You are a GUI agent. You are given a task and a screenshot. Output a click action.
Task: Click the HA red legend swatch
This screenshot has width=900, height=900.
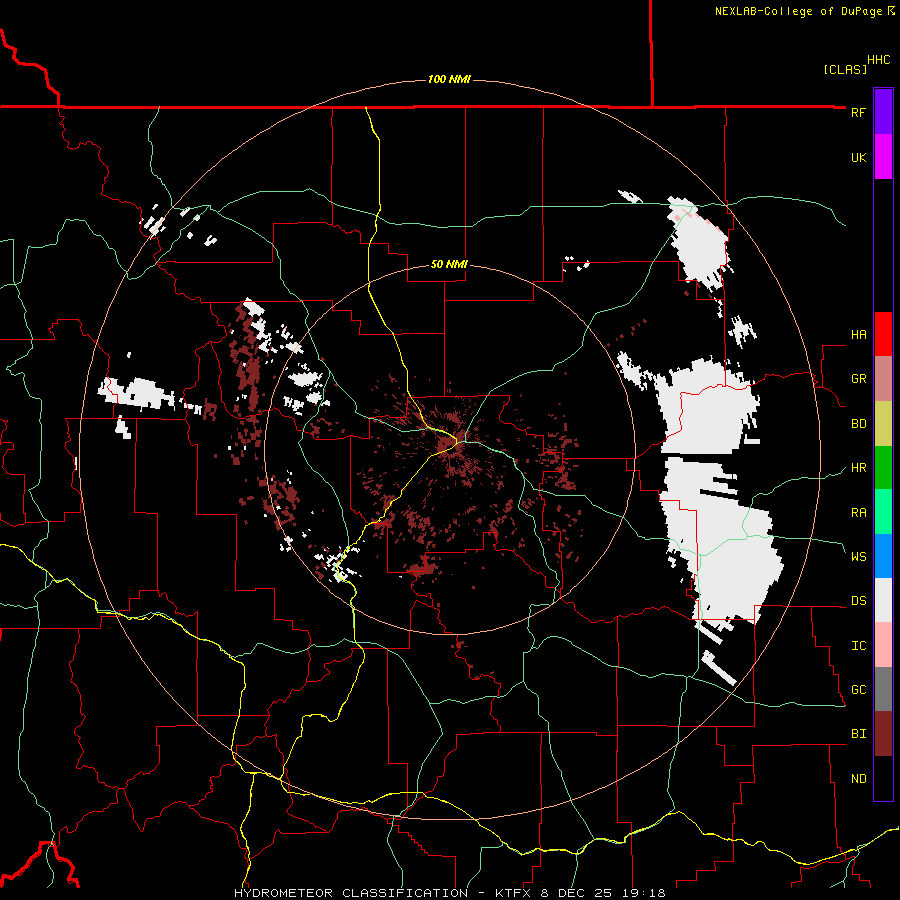pos(883,334)
